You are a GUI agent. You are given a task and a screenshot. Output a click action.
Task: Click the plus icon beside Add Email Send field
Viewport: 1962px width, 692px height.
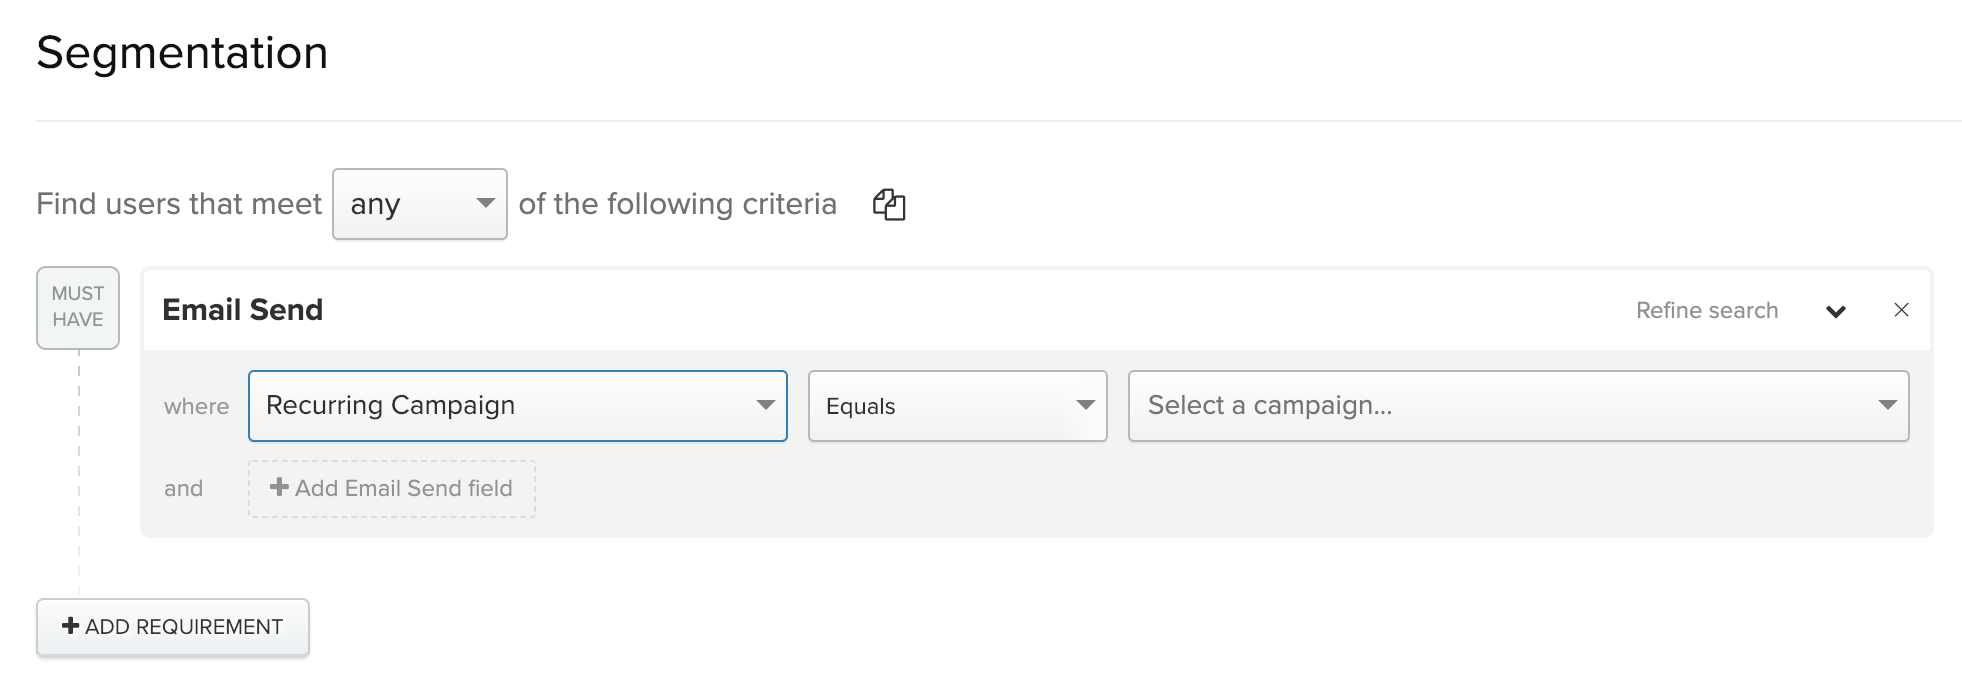[x=279, y=487]
